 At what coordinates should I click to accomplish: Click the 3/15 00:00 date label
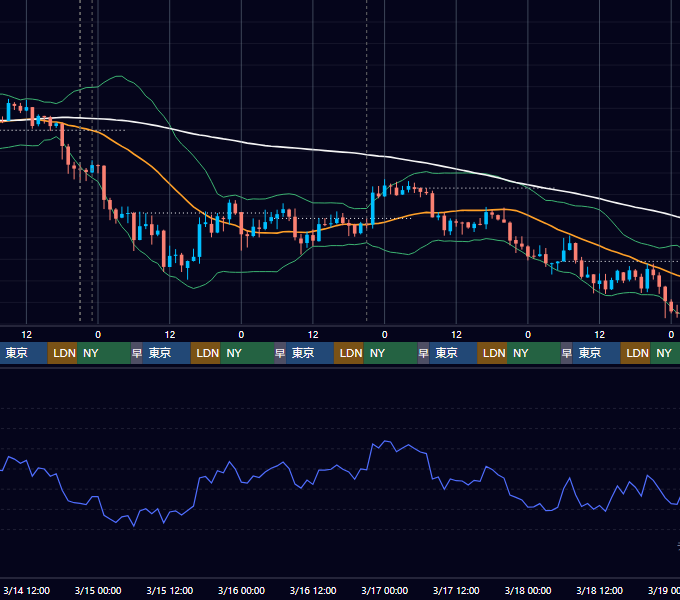pos(98,590)
